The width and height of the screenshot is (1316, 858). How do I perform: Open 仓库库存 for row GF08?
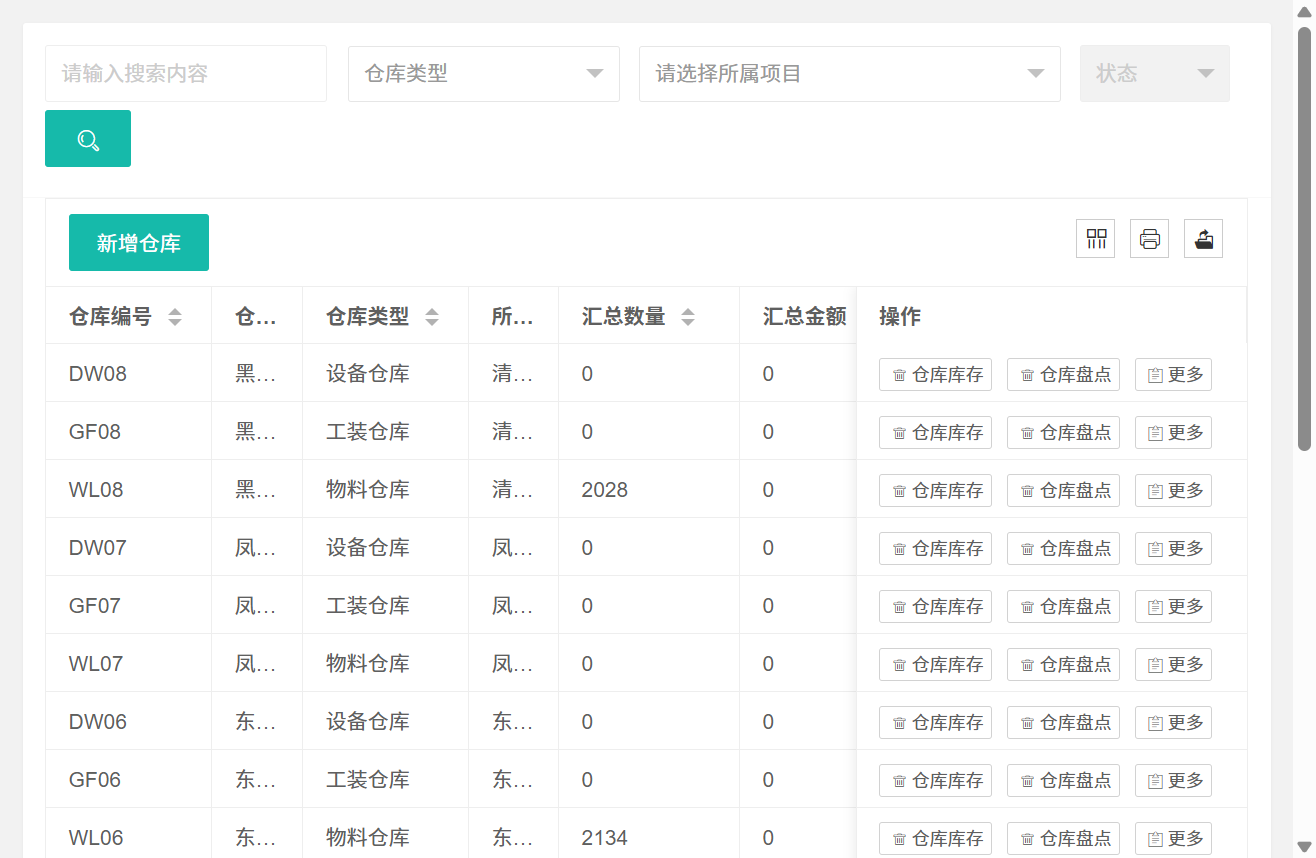(x=936, y=433)
